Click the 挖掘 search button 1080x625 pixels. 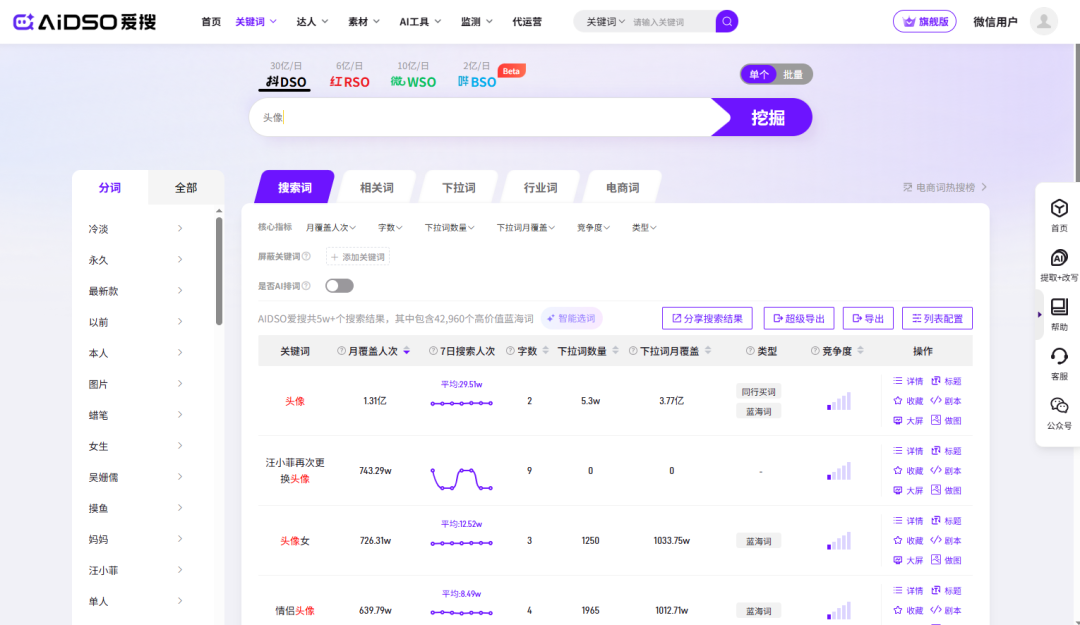pos(768,117)
